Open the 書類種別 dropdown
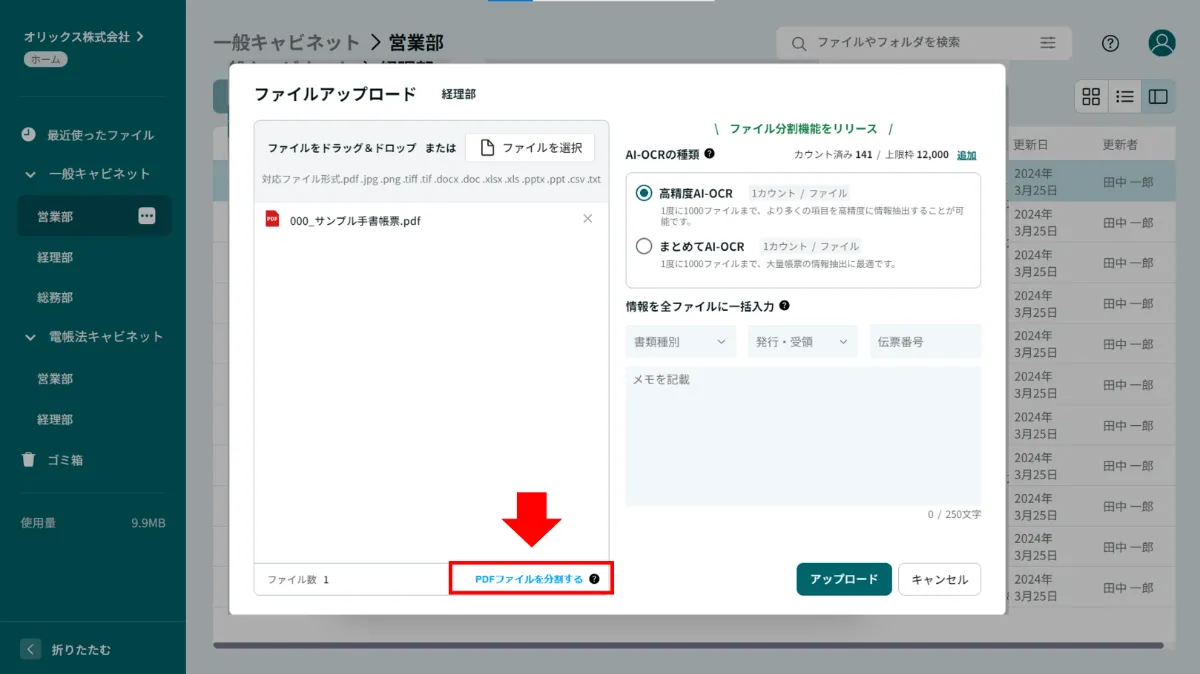The width and height of the screenshot is (1200, 674). coord(680,341)
